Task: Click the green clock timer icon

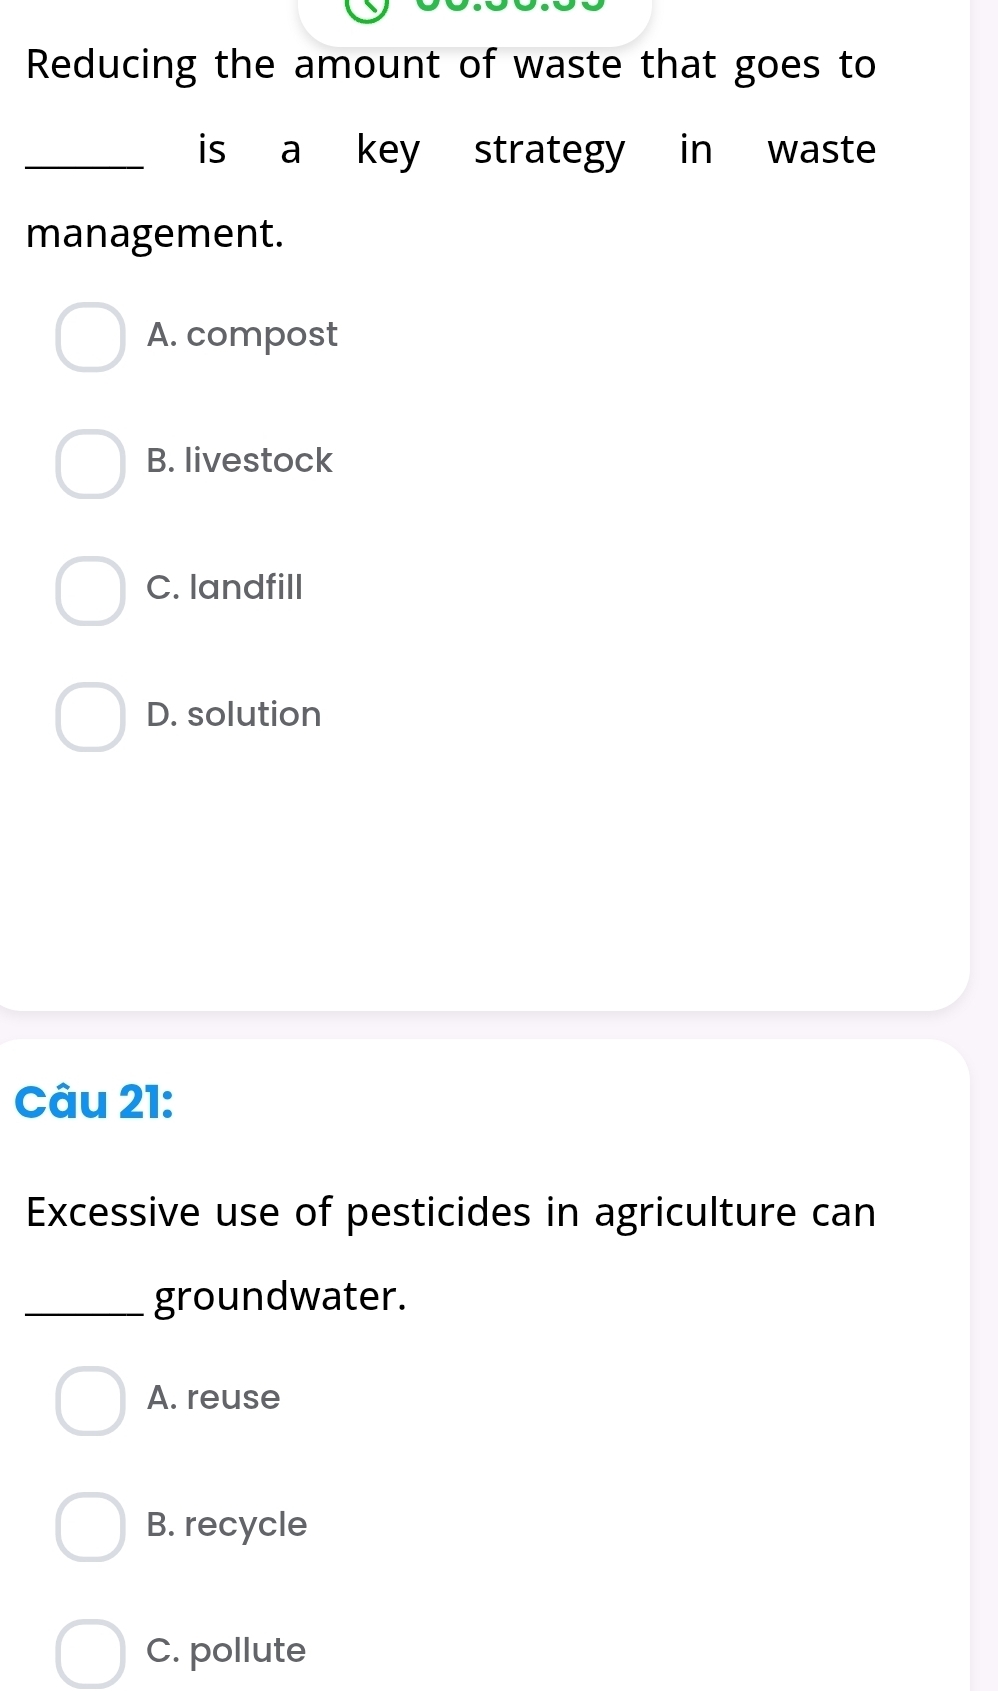Action: tap(366, 6)
